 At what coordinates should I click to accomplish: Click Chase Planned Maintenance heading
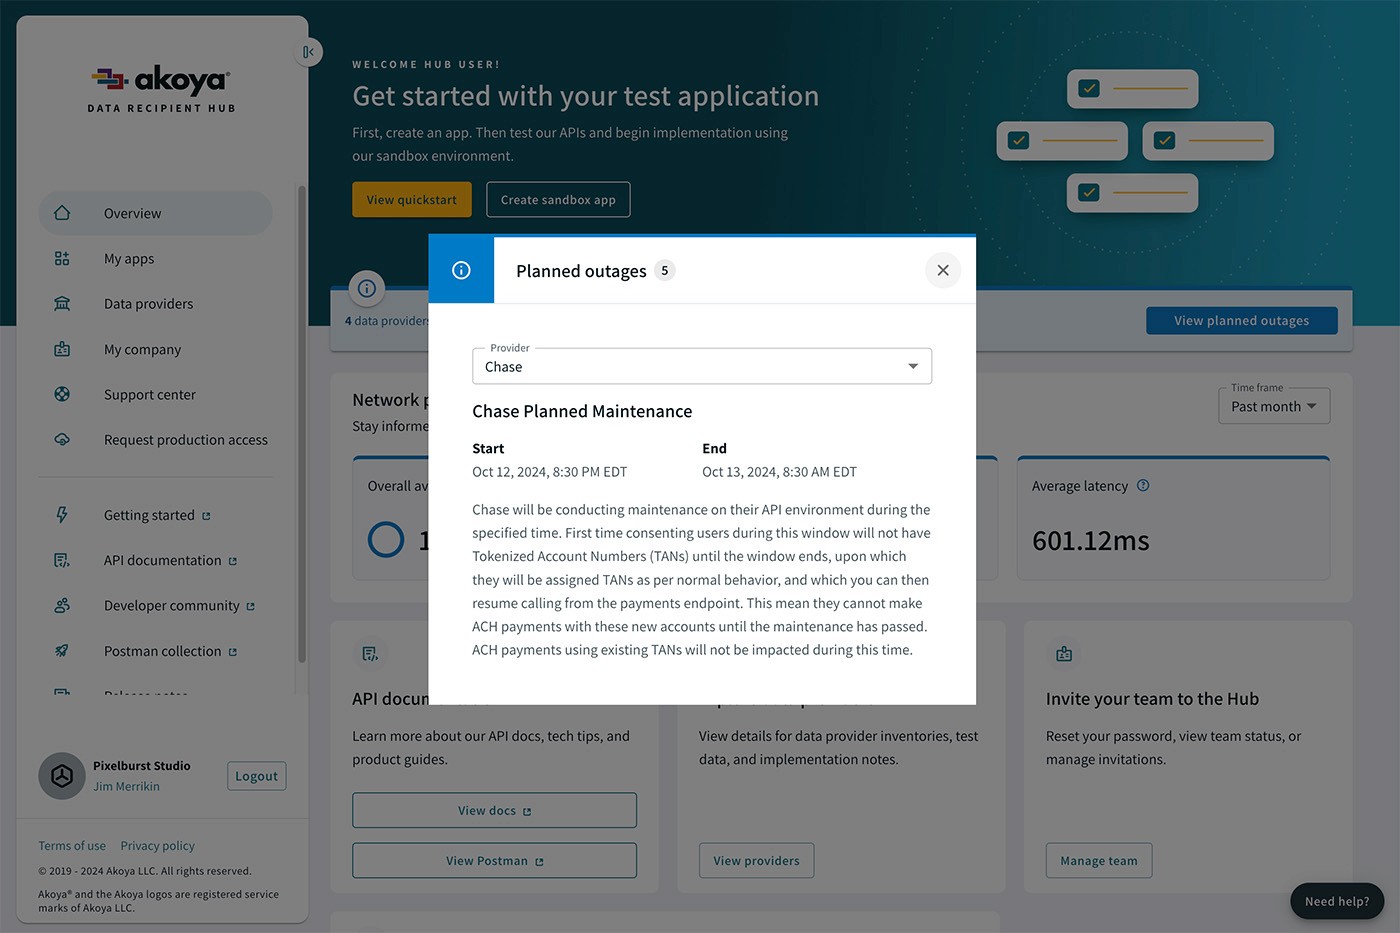(x=582, y=411)
